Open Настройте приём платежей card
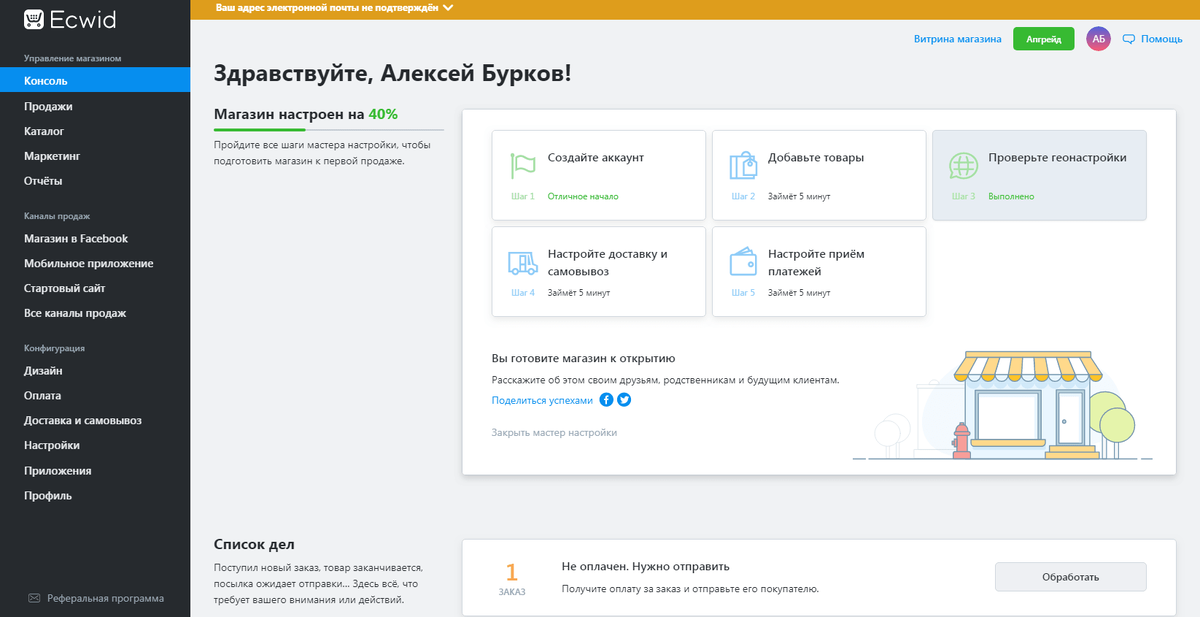This screenshot has height=617, width=1200. (x=819, y=271)
